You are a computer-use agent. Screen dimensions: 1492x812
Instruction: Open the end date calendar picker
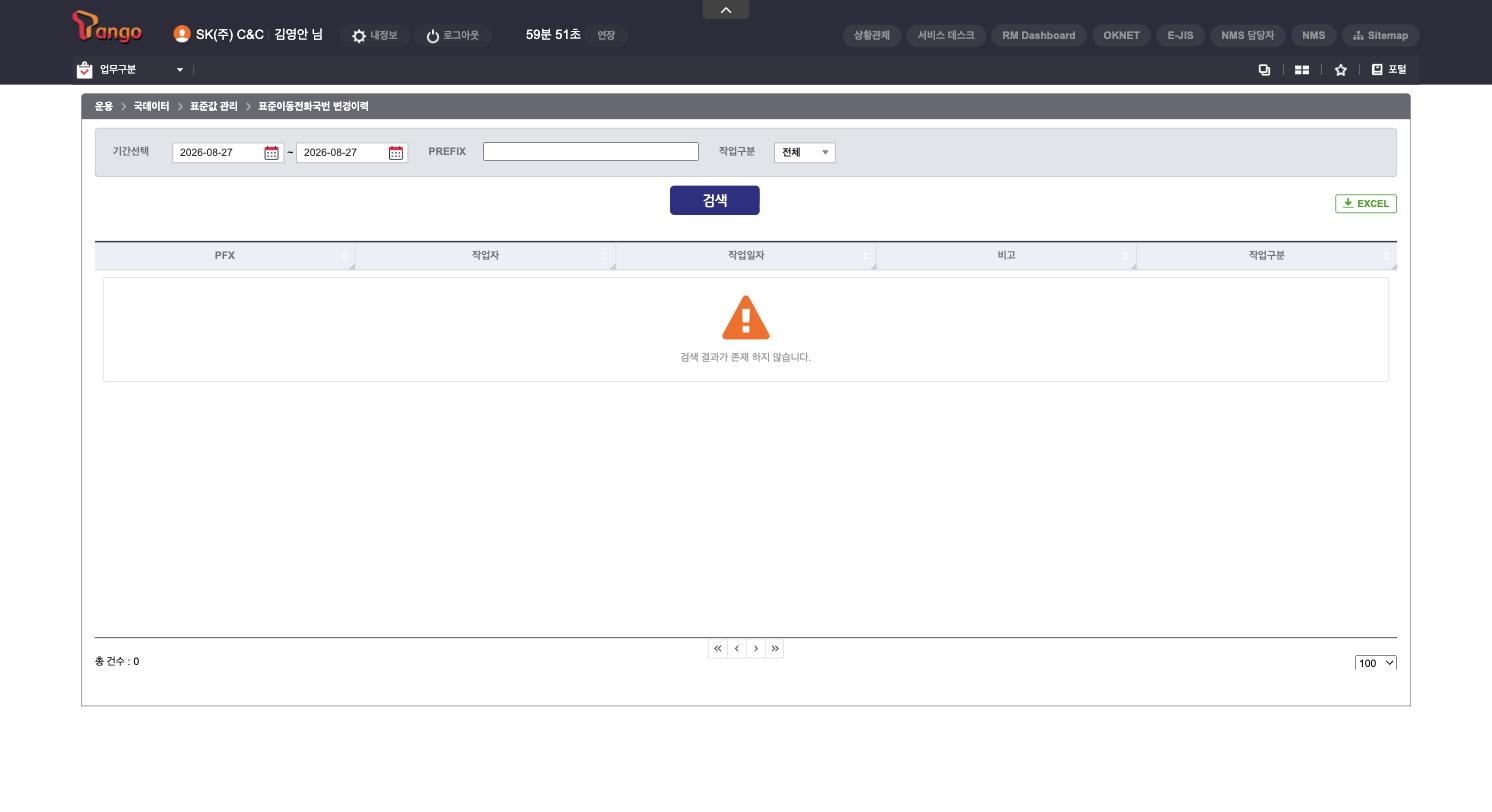pyautogui.click(x=395, y=153)
